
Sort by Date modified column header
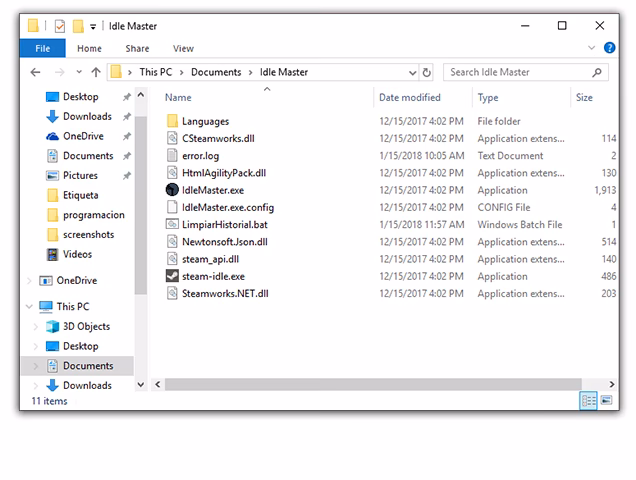click(410, 97)
